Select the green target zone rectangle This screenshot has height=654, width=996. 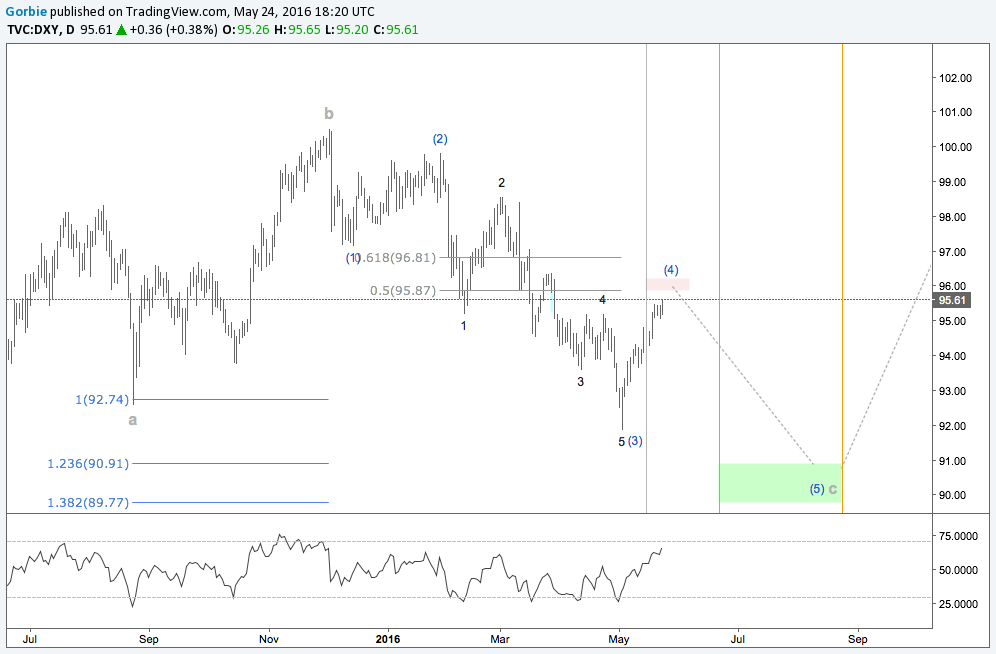[x=781, y=483]
